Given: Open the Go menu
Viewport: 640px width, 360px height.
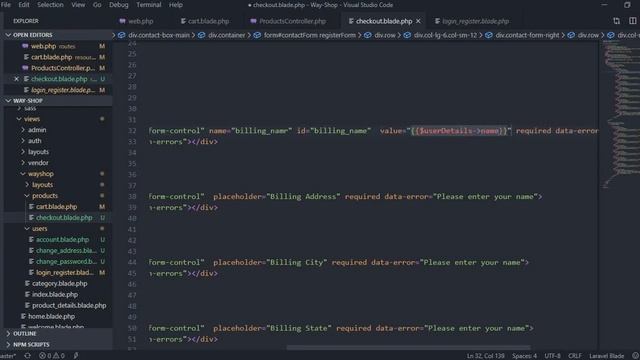Looking at the screenshot, I should point(97,5).
